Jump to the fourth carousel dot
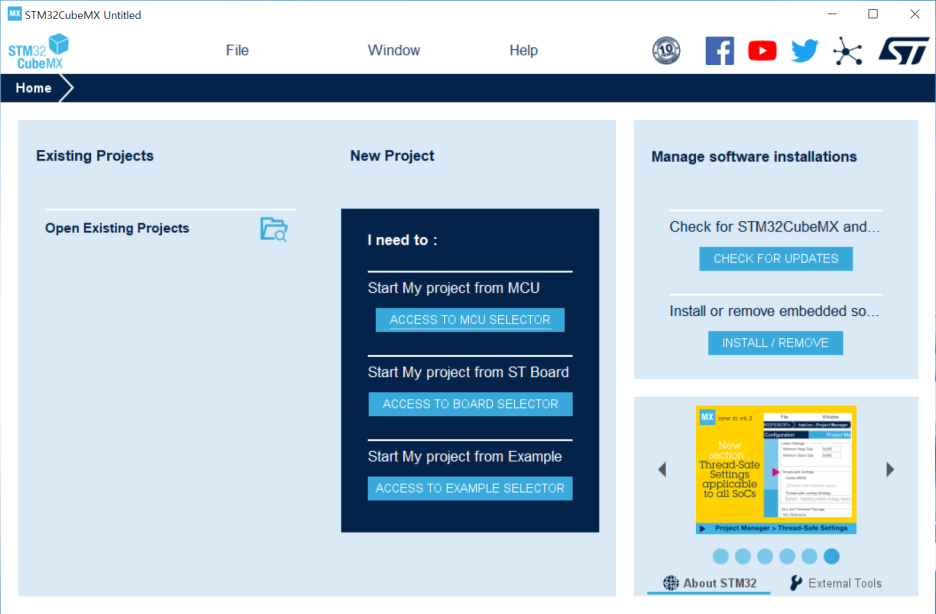This screenshot has width=936, height=614. pos(787,556)
